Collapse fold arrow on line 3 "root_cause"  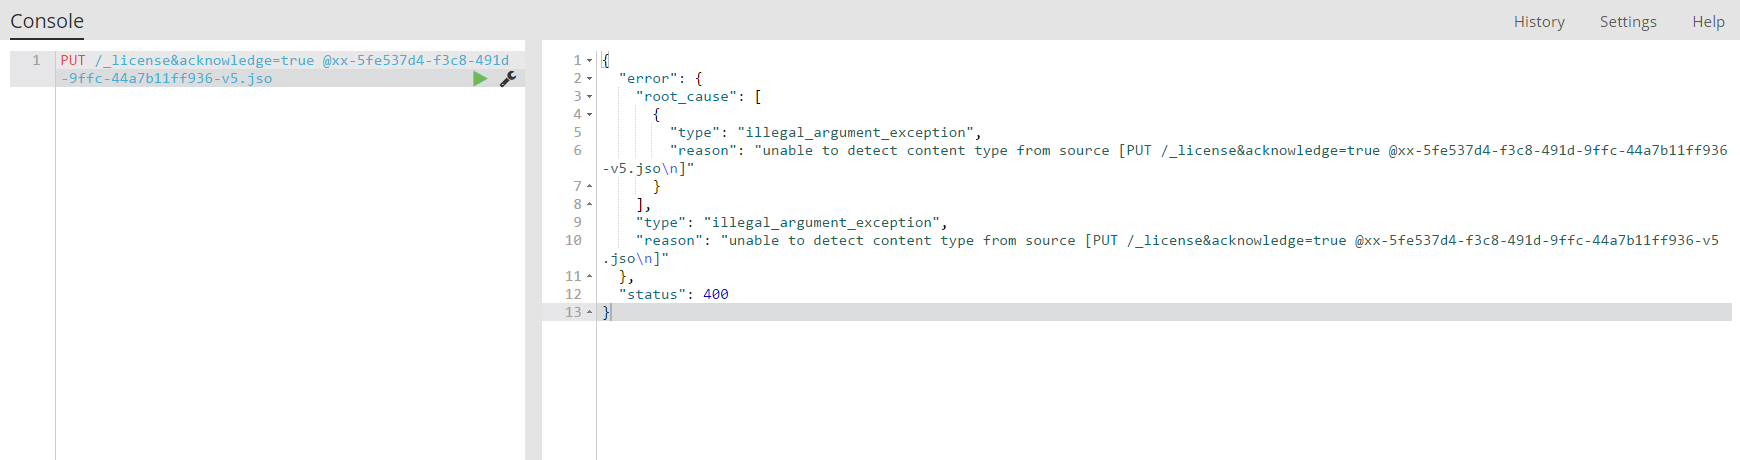pyautogui.click(x=589, y=96)
